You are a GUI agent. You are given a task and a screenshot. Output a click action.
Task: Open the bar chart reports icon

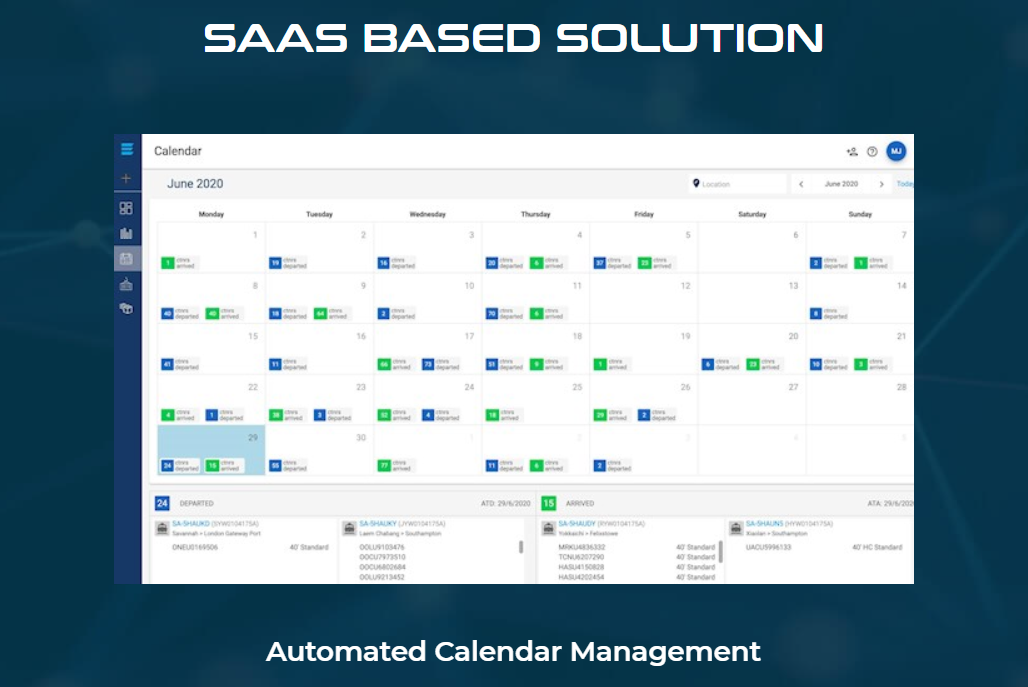(x=126, y=233)
